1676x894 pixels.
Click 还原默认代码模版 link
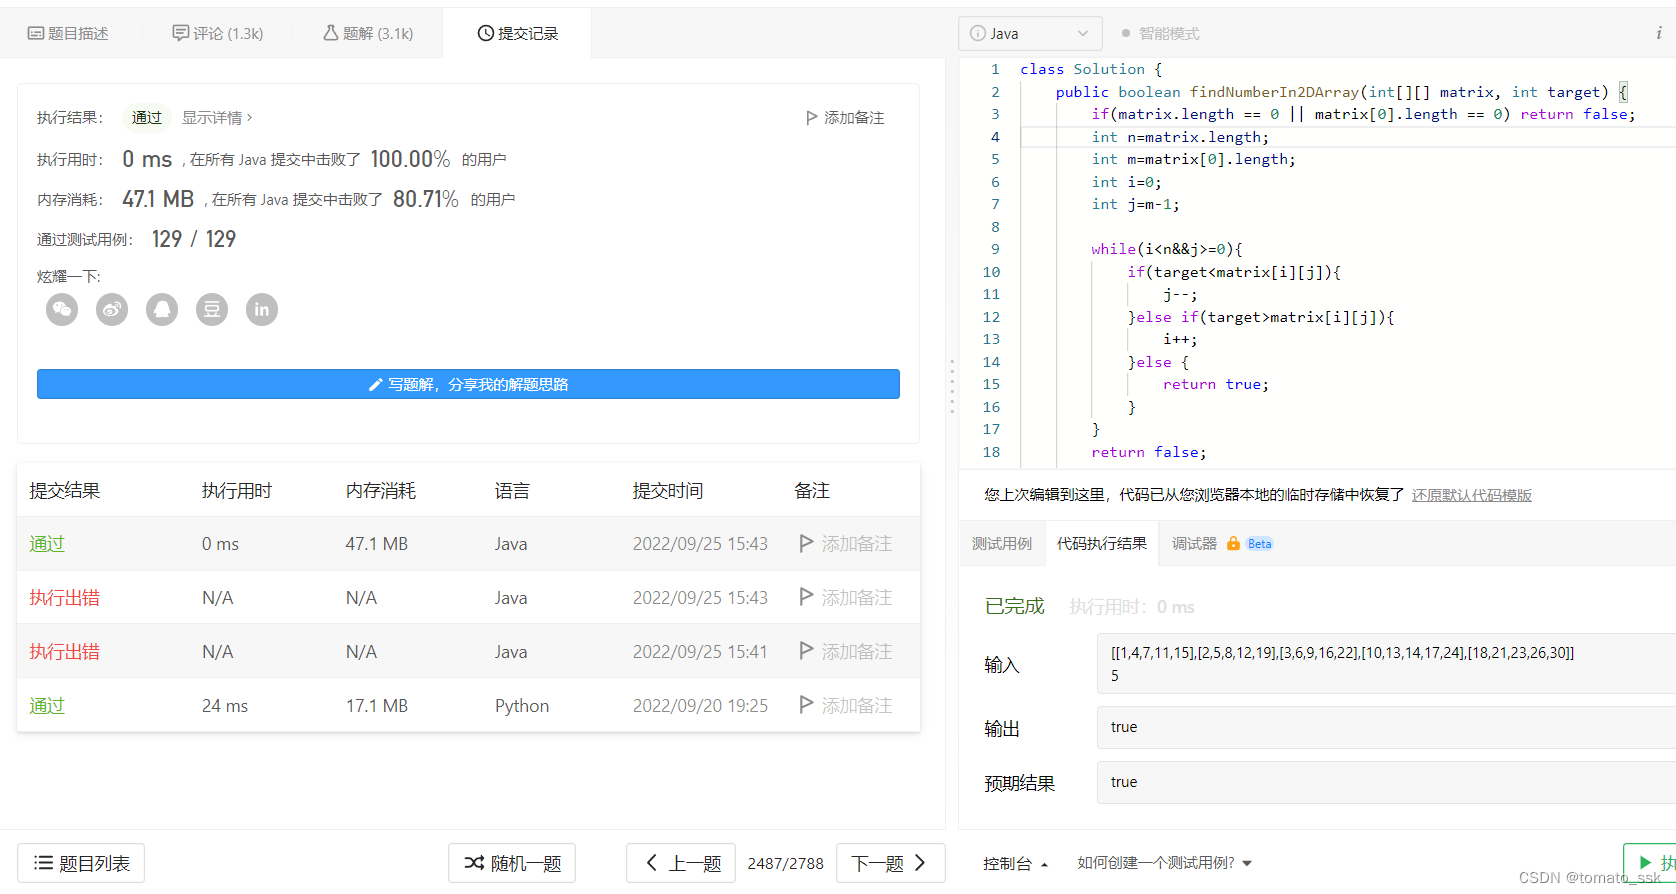click(x=1471, y=495)
